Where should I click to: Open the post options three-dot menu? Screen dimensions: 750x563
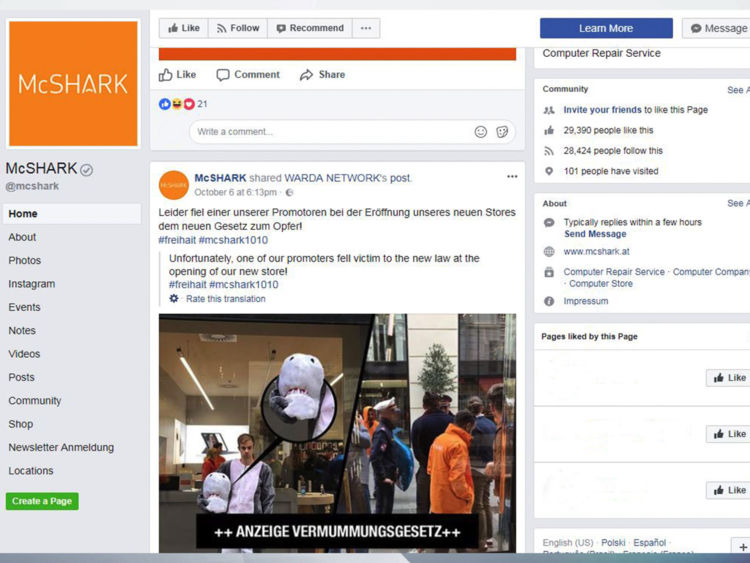click(x=512, y=177)
